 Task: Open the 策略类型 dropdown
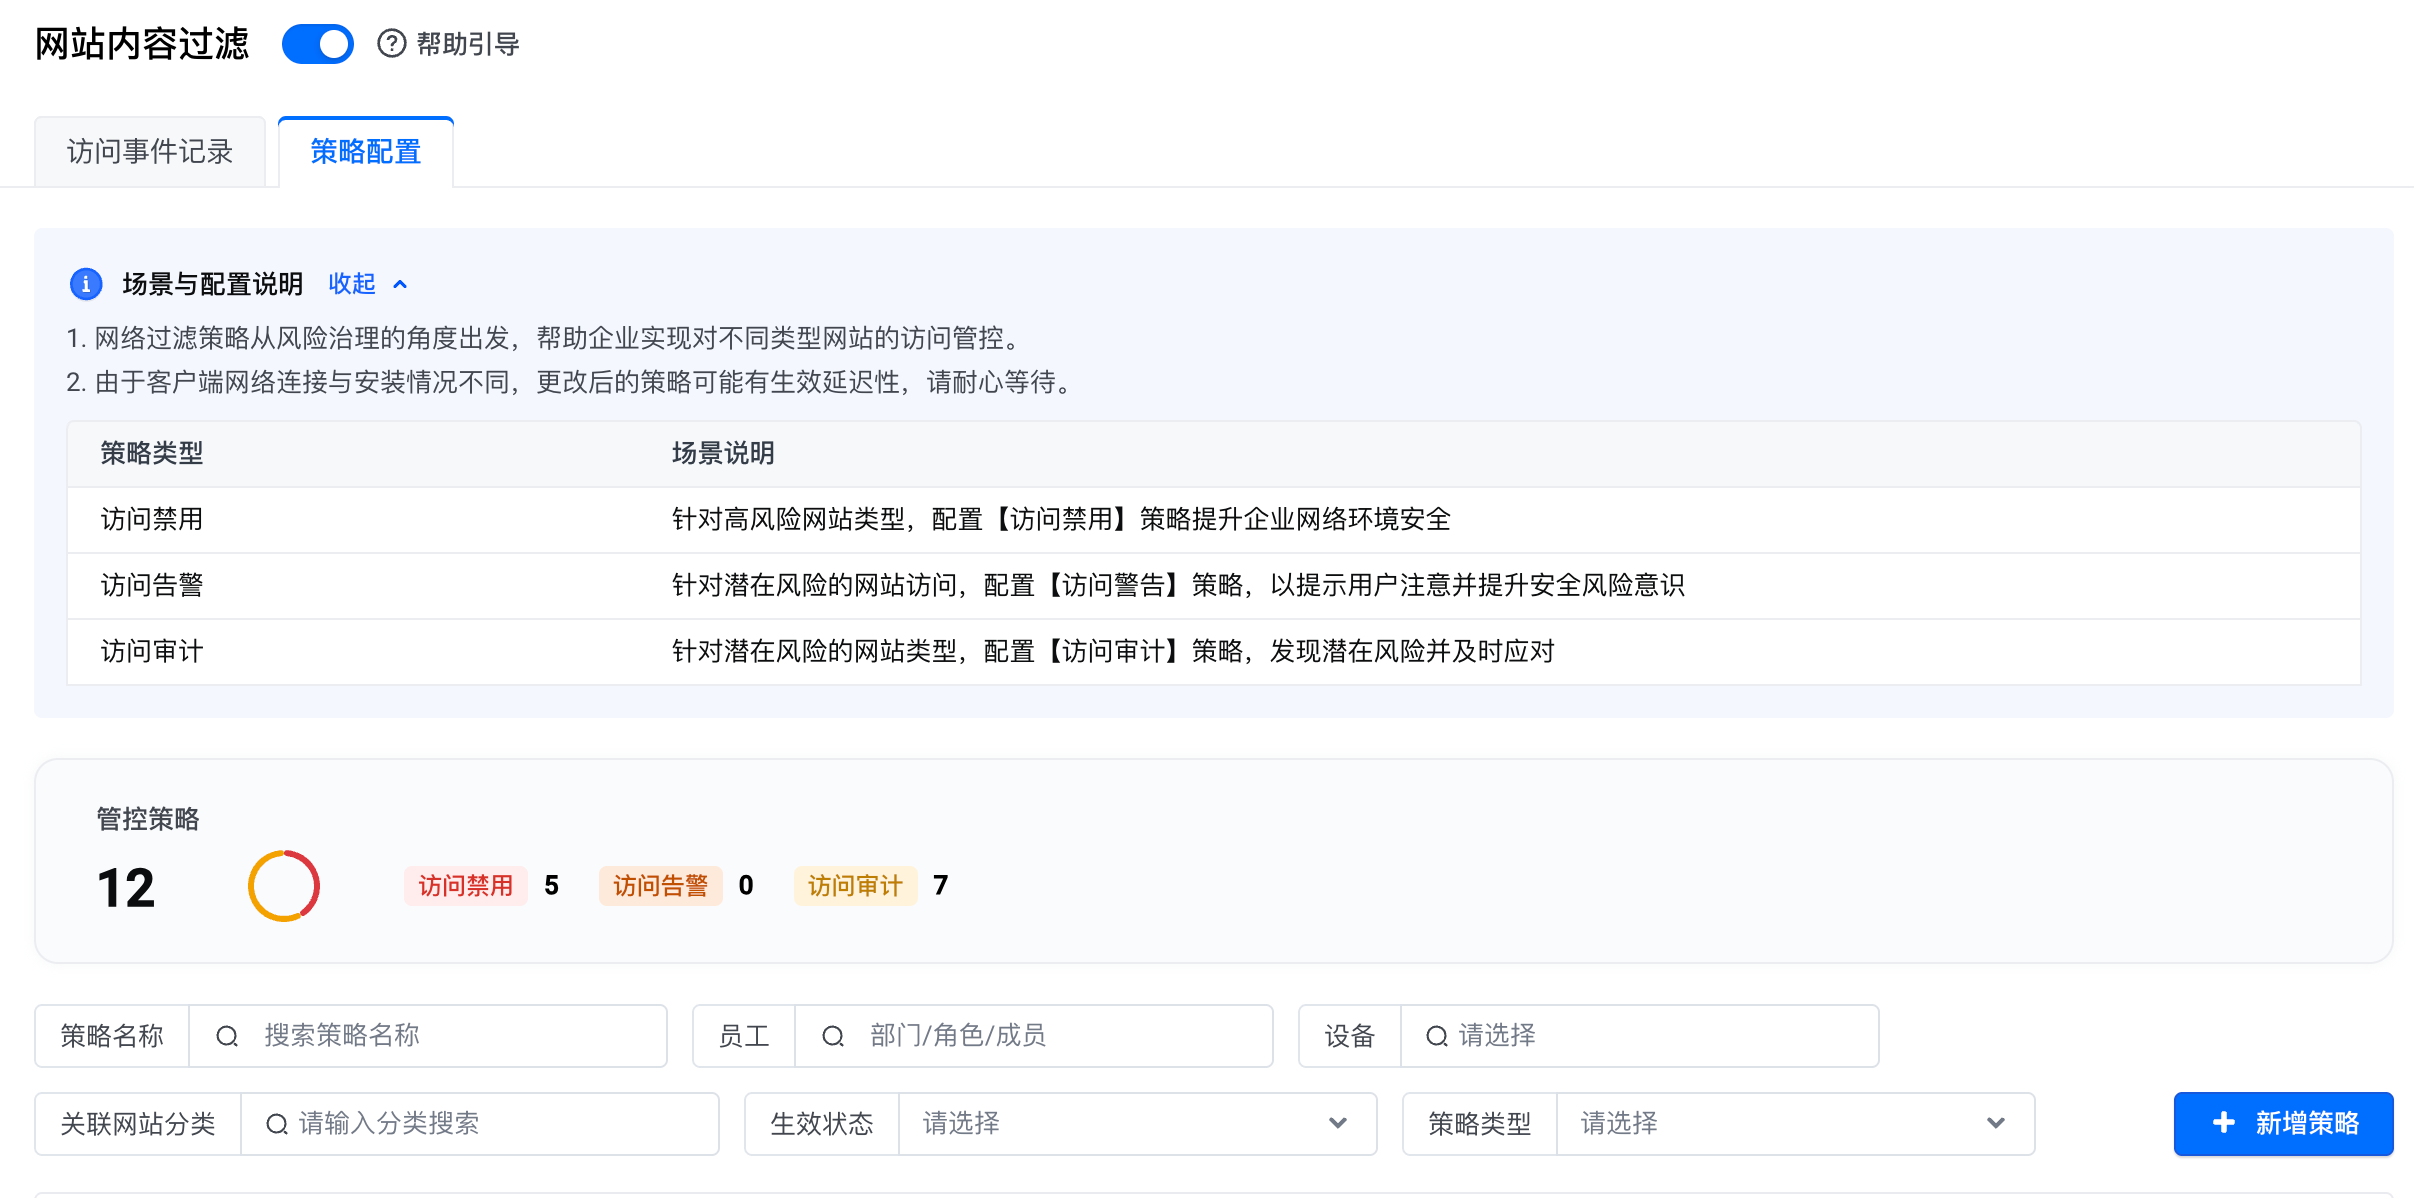pyautogui.click(x=1795, y=1124)
